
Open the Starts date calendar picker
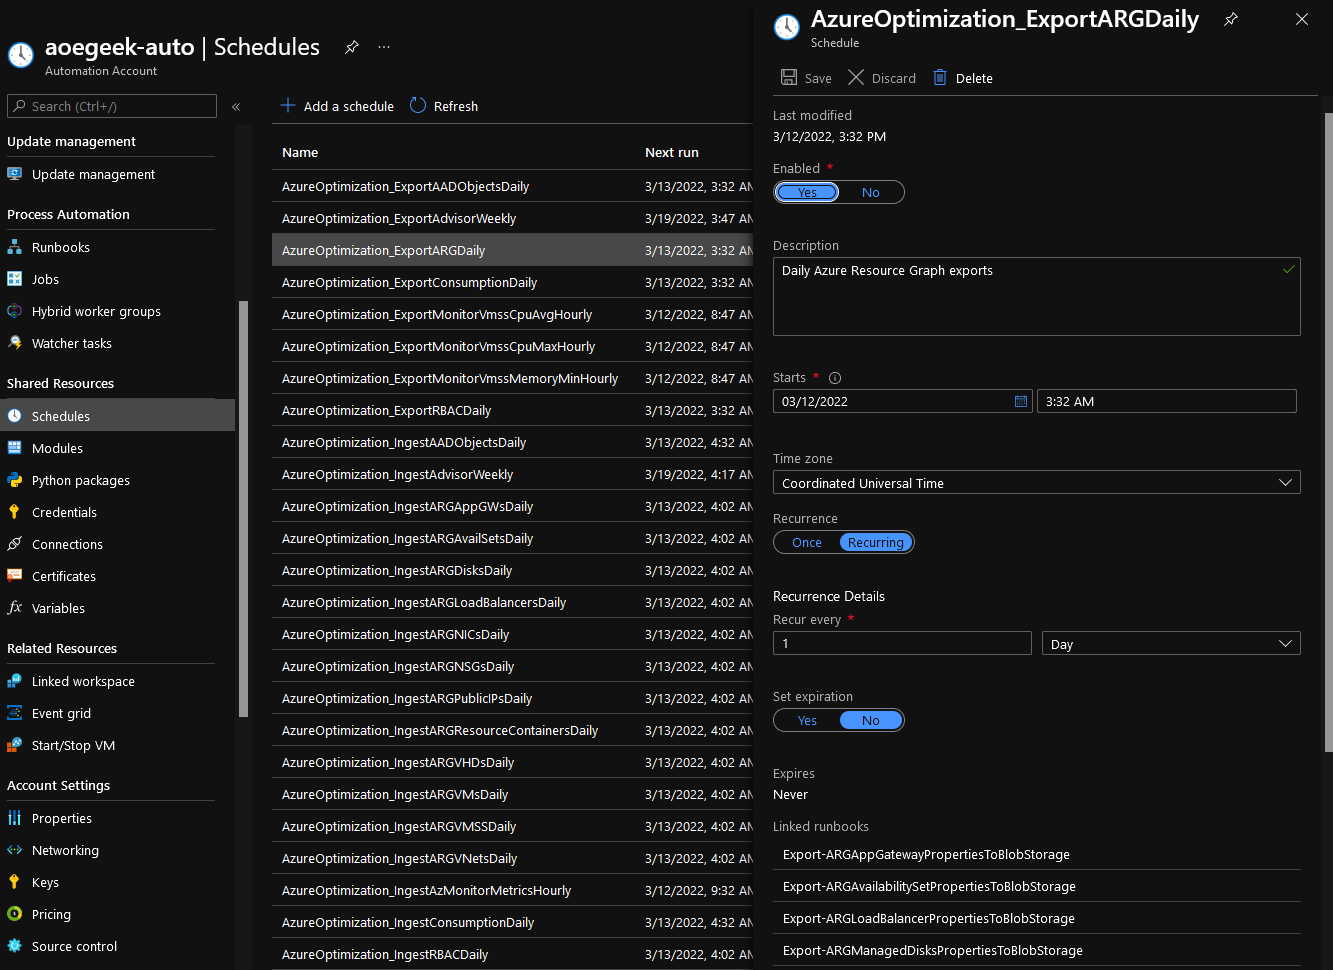[x=1021, y=401]
